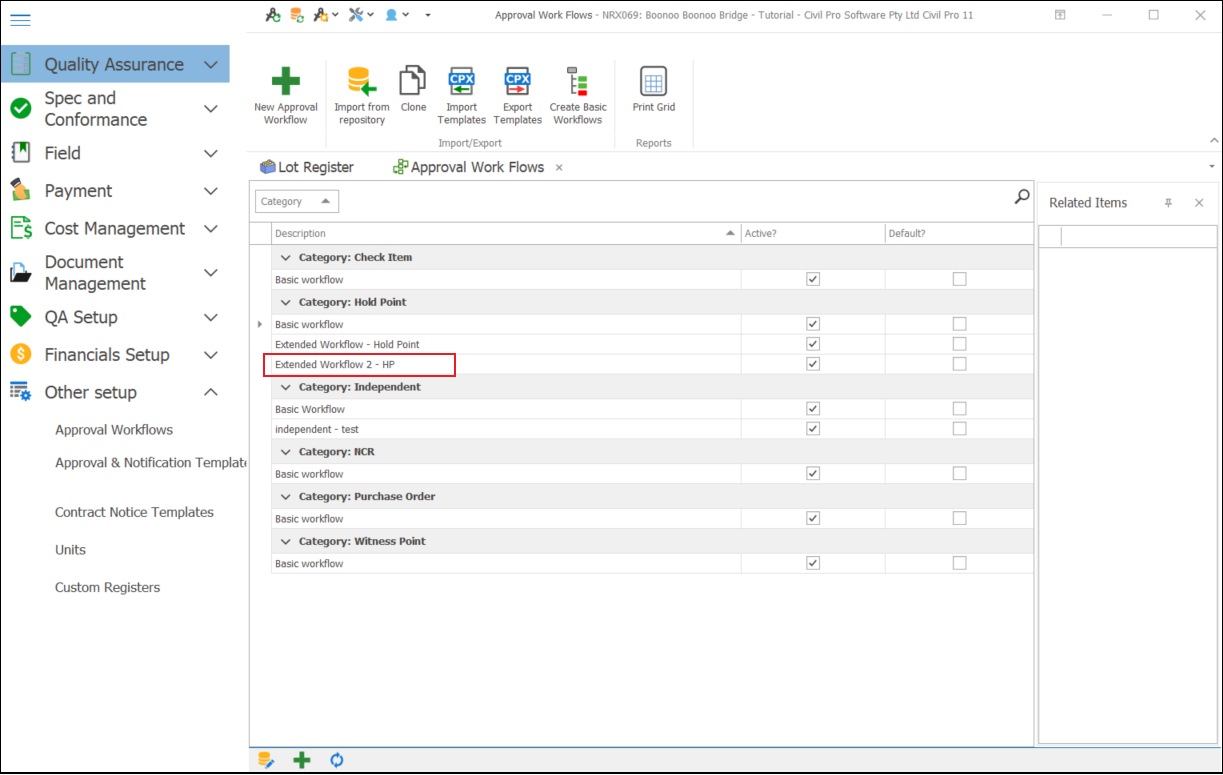The width and height of the screenshot is (1223, 775).
Task: Open Approval & Notification Templates link
Action: click(x=150, y=463)
